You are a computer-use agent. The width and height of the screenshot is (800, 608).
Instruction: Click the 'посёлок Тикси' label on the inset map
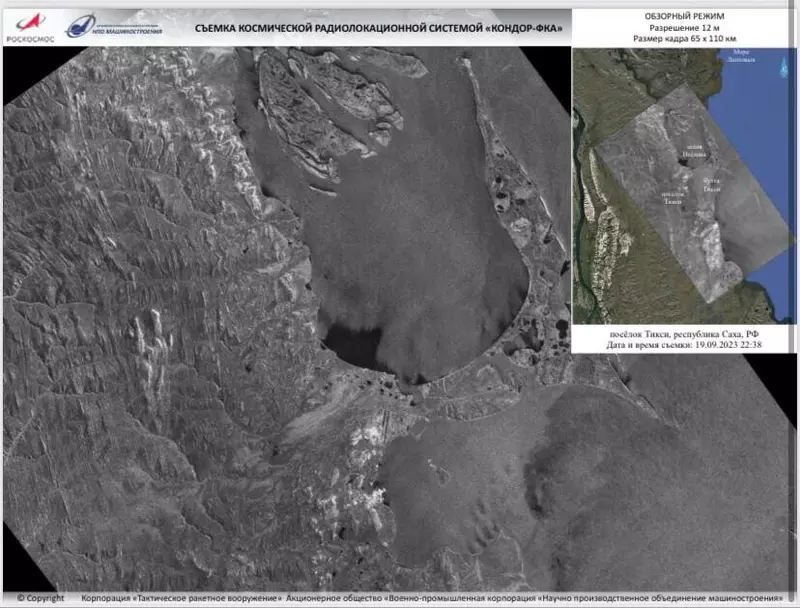673,197
